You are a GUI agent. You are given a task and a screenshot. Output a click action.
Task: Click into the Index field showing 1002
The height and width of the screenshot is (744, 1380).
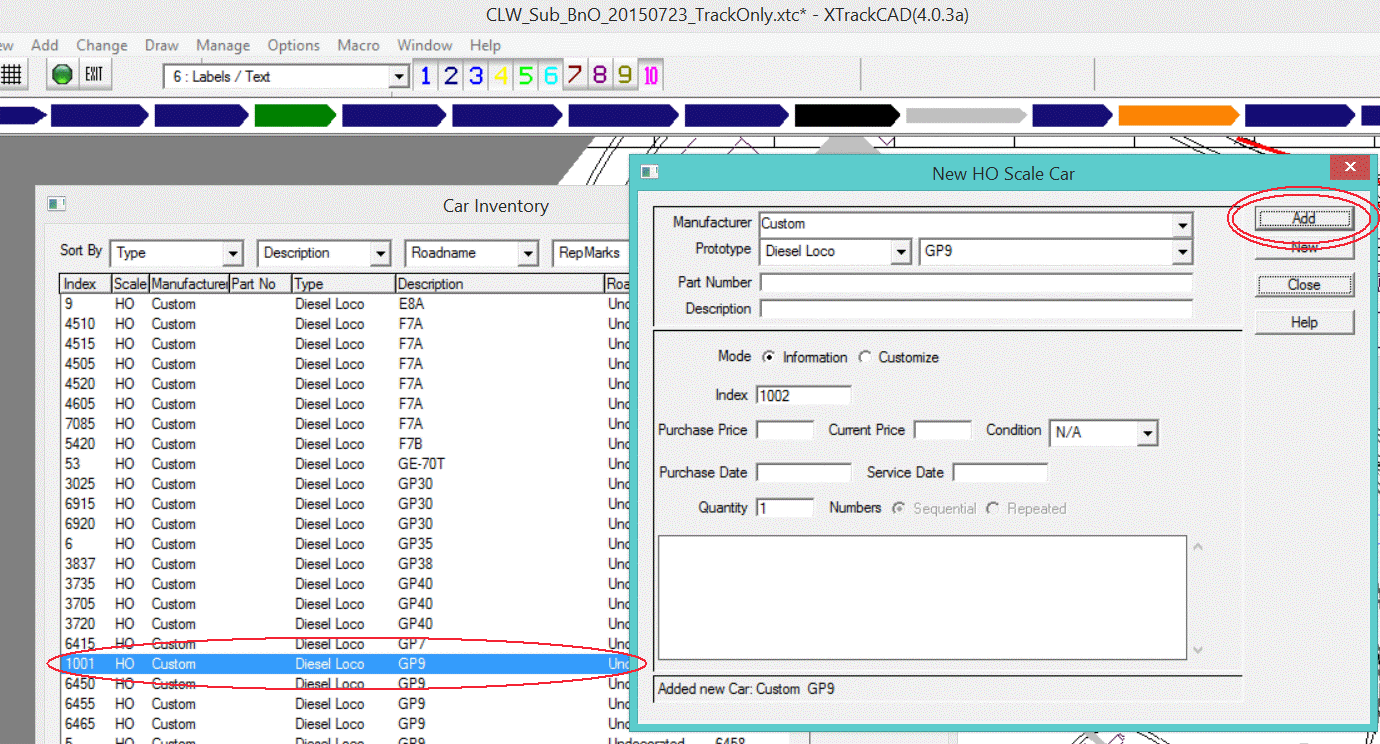(x=804, y=395)
